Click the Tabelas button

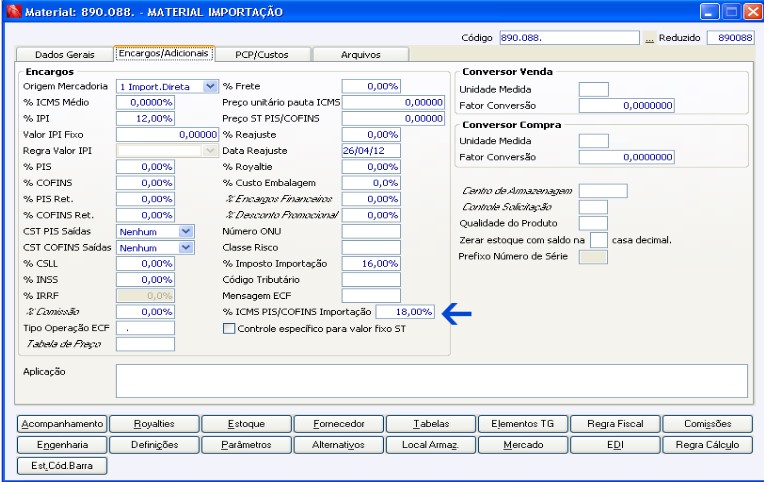(x=431, y=424)
